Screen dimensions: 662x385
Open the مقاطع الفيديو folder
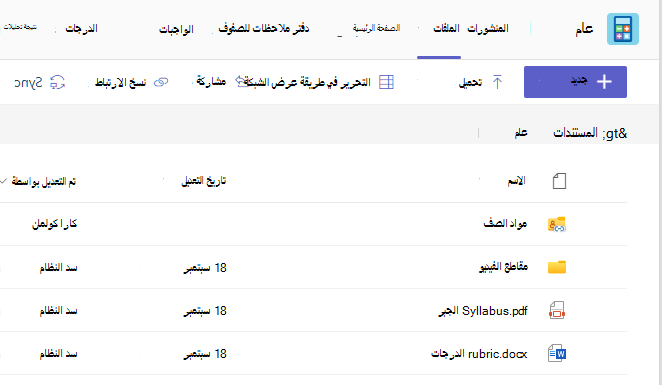(x=504, y=266)
